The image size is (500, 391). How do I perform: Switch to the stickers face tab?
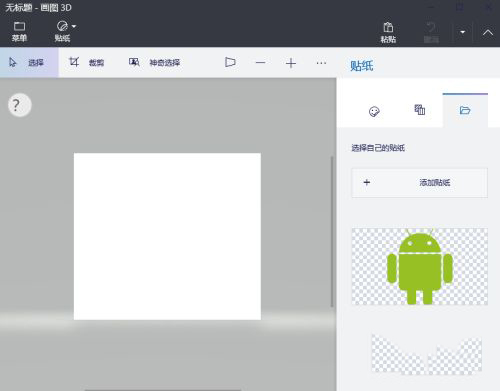[x=374, y=111]
